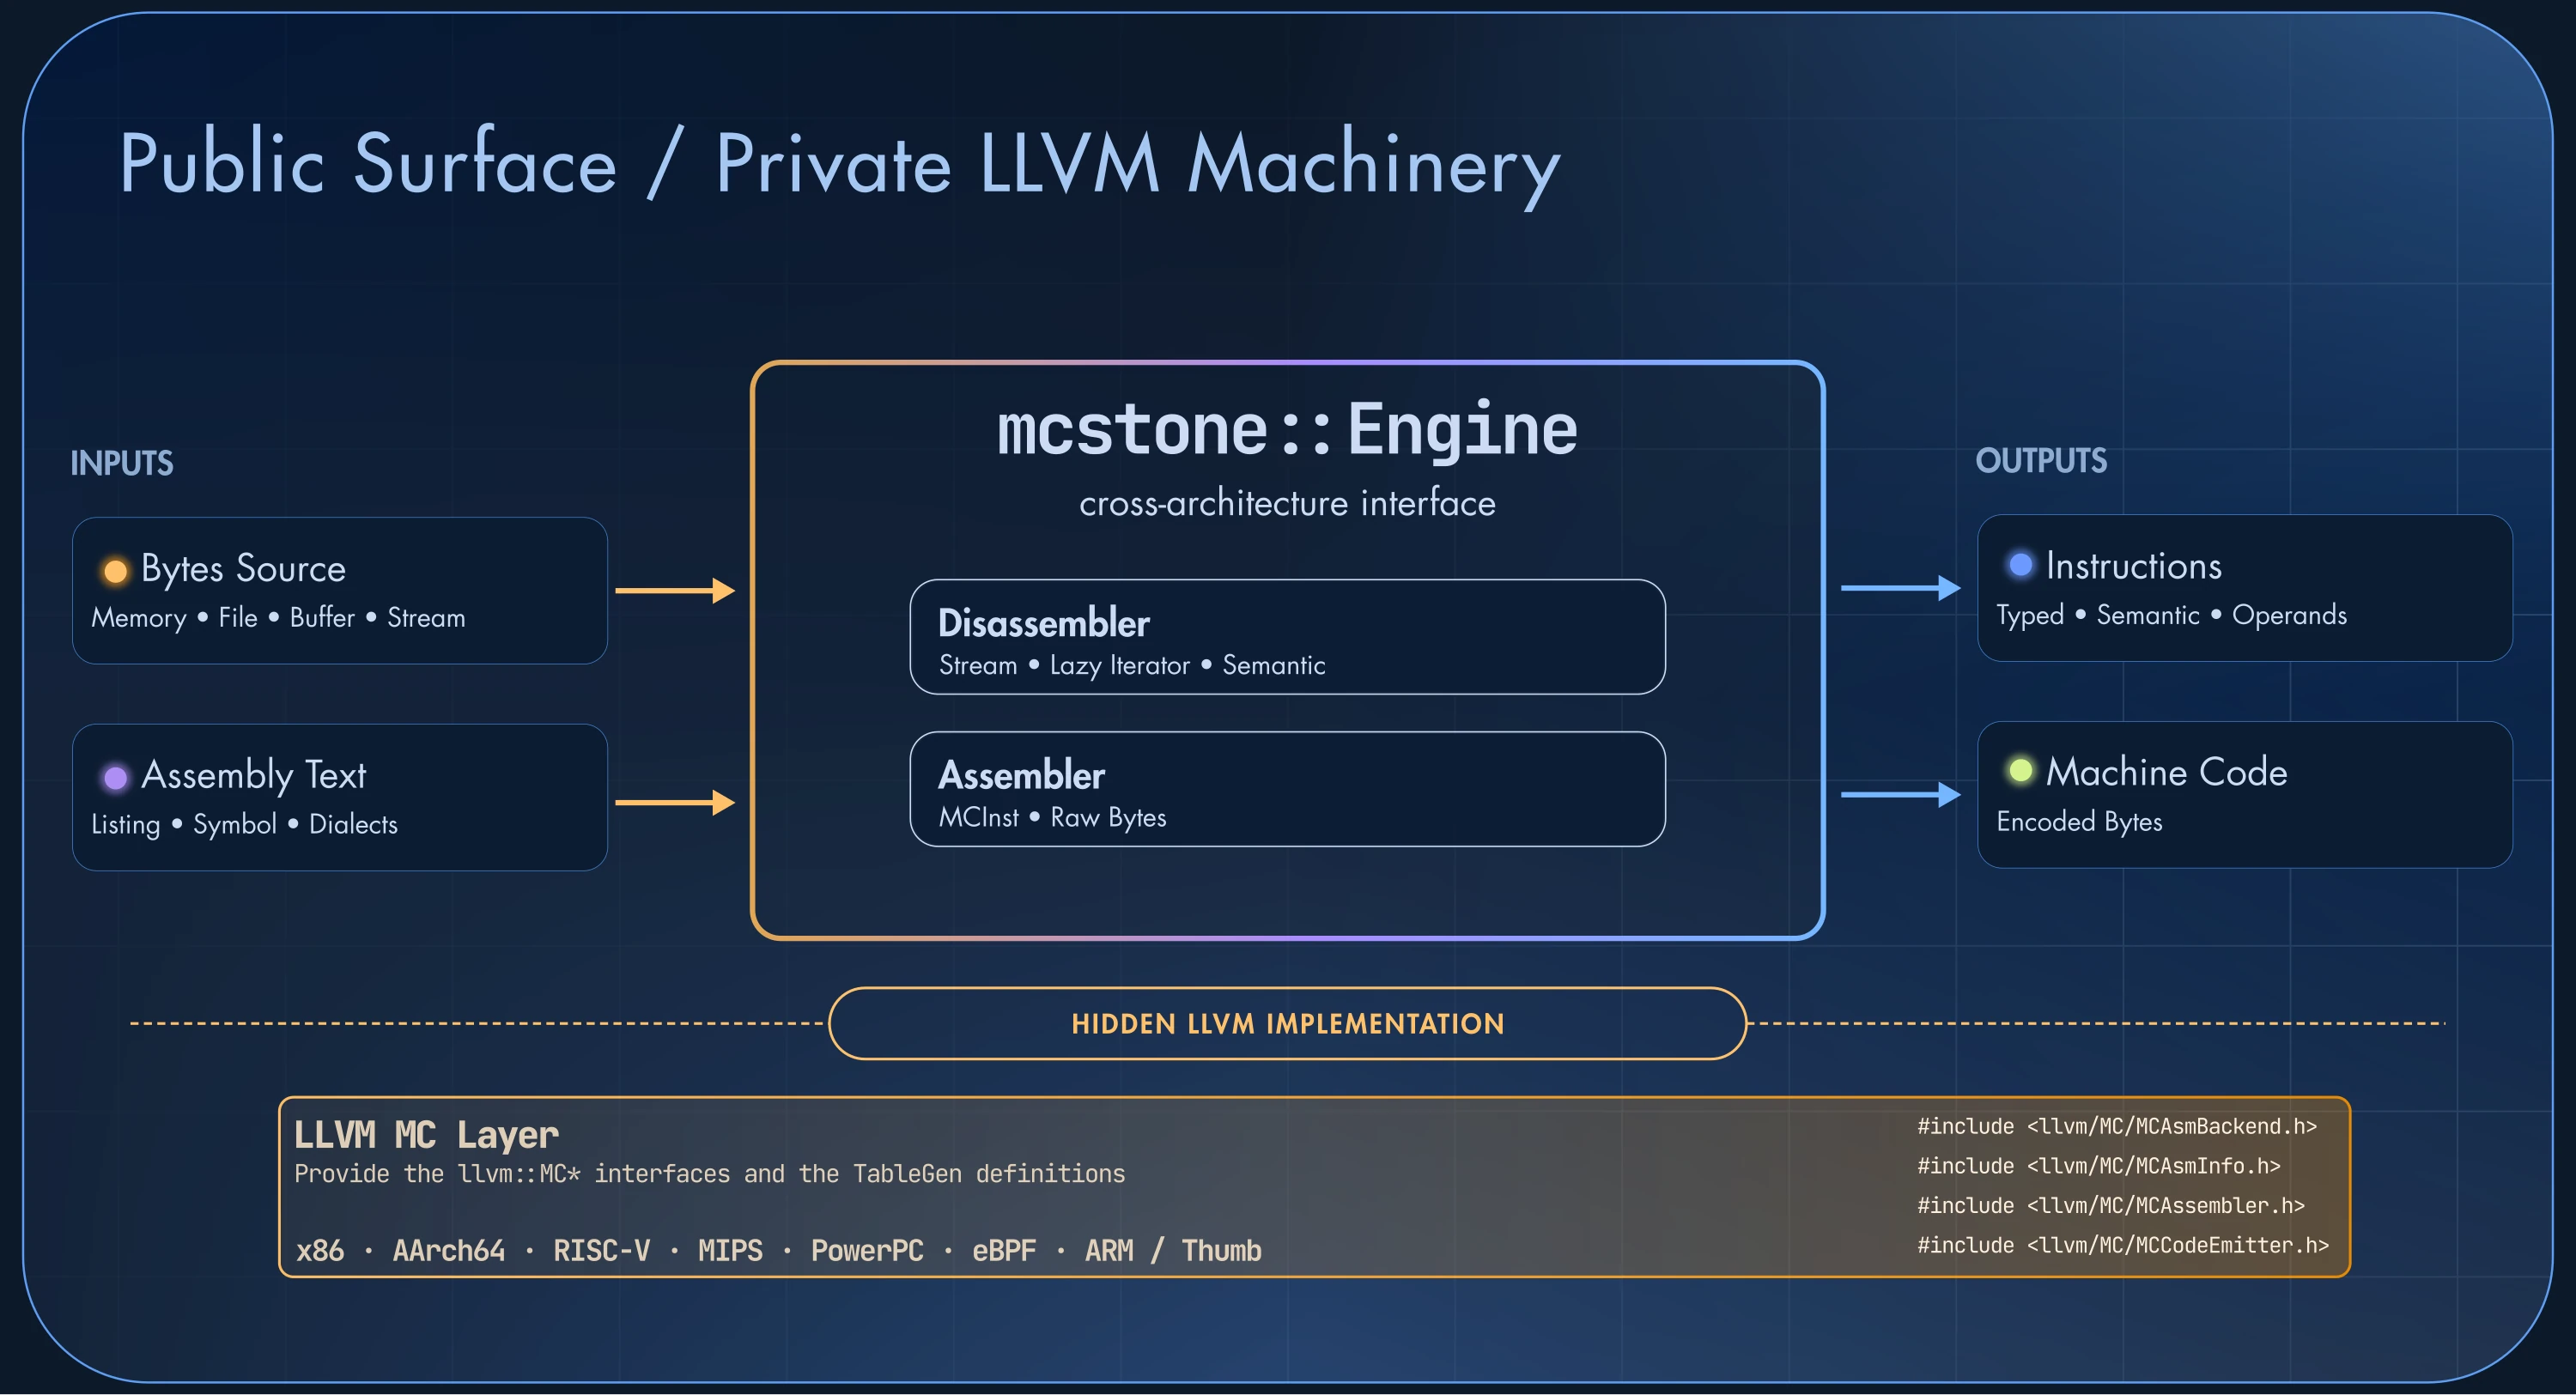Click 'AArch64' in the architecture list
This screenshot has height=1395, width=2576.
(448, 1251)
